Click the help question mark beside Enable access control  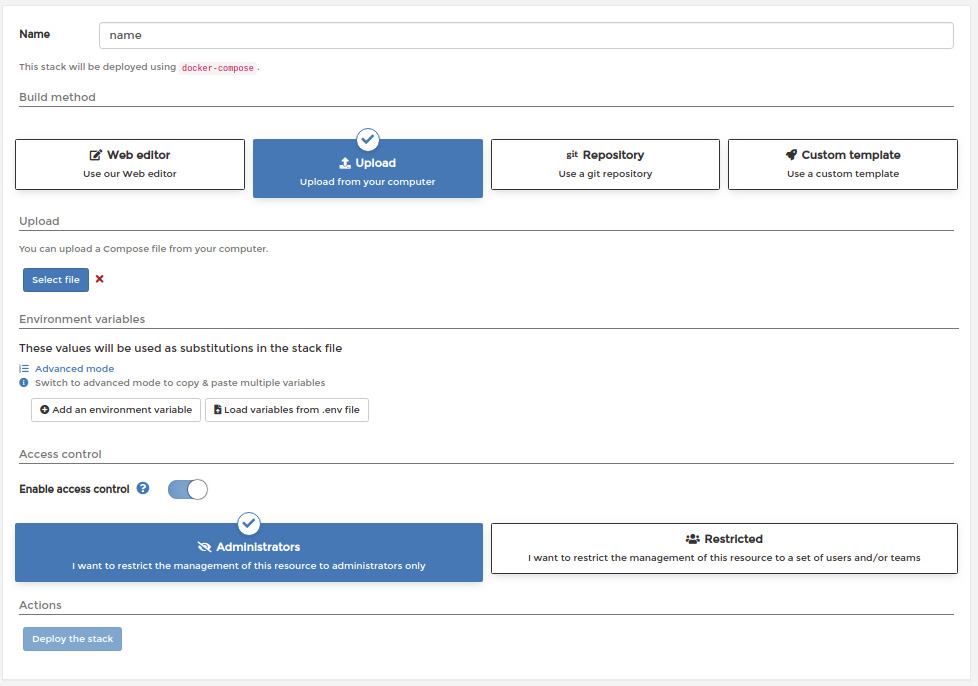(143, 488)
